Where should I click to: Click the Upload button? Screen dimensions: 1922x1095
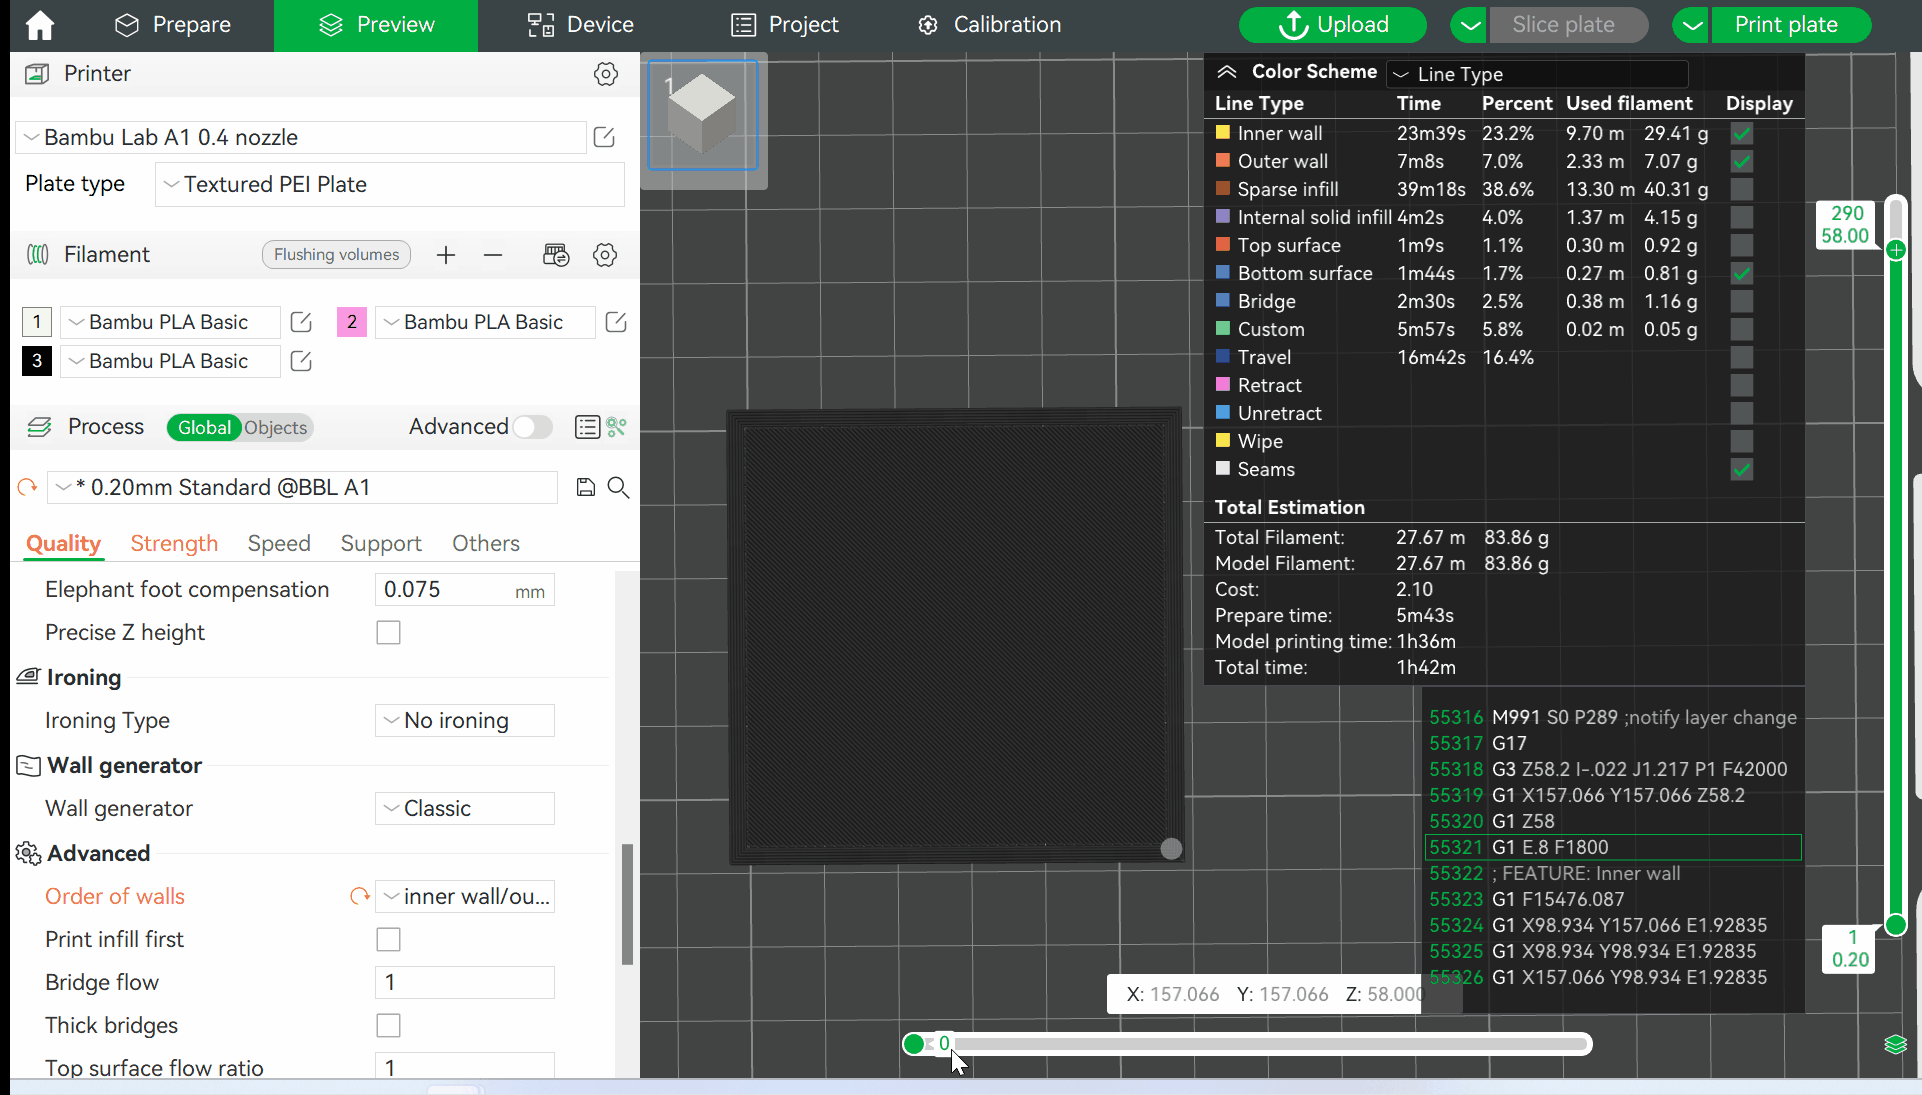[x=1333, y=25]
